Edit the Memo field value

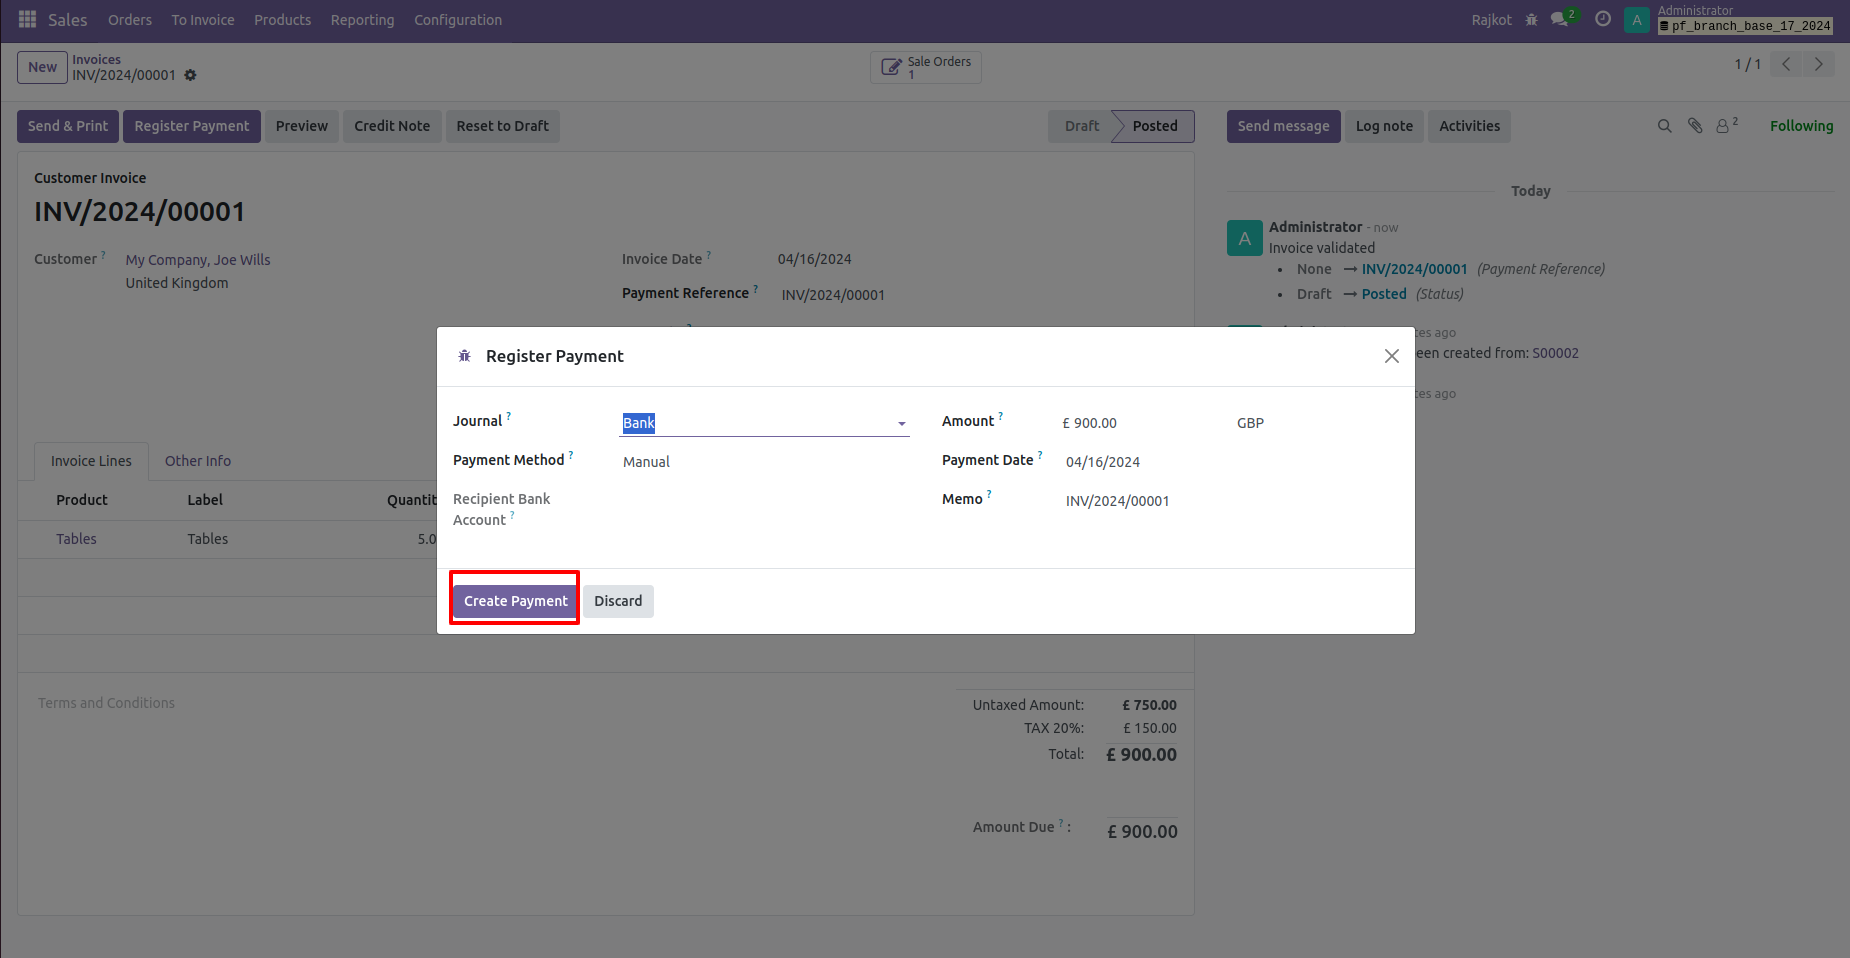1117,501
